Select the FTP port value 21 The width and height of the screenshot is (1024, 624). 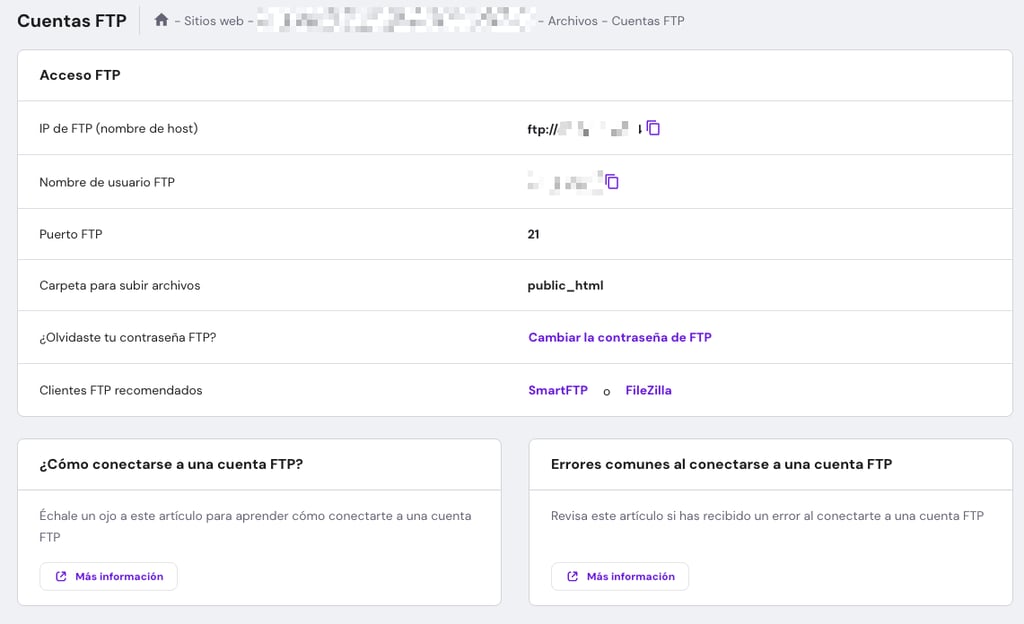click(x=534, y=234)
